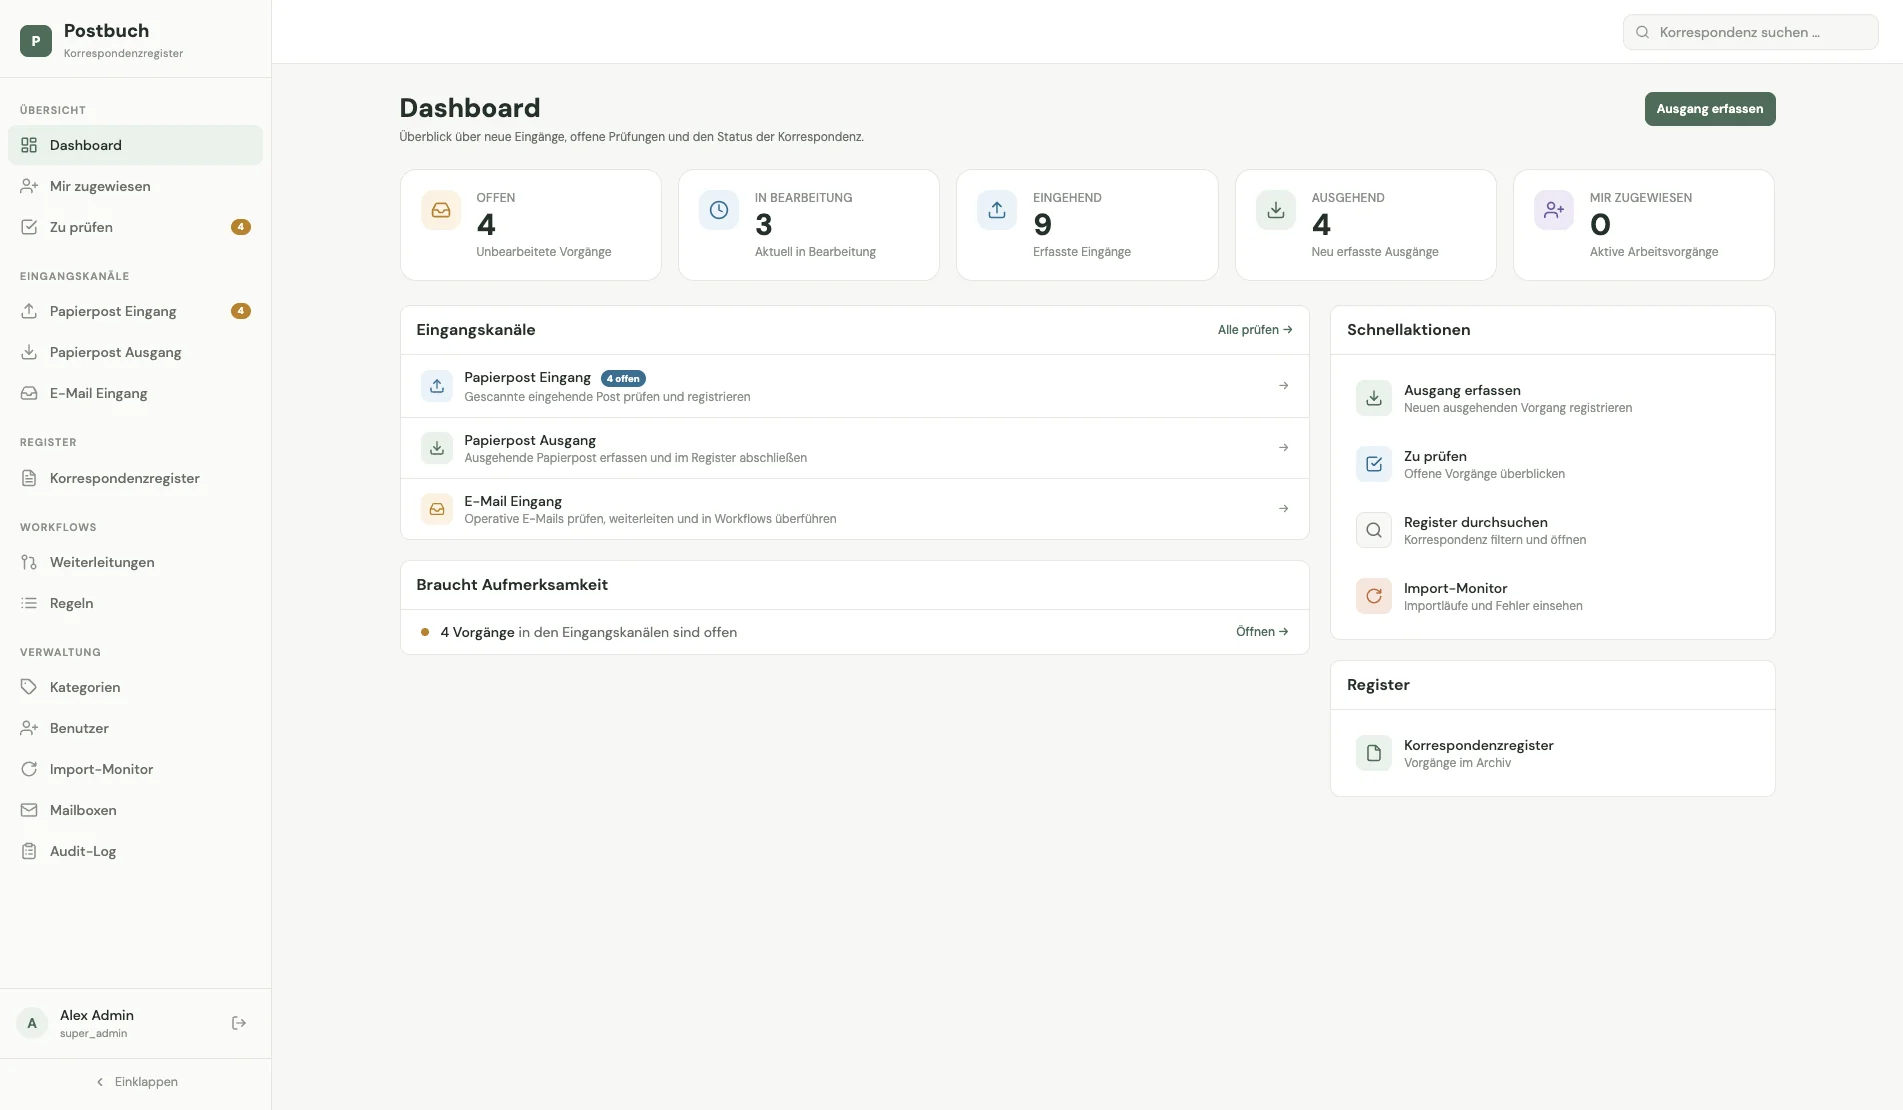Open Dashboard in sidebar menu
The width and height of the screenshot is (1903, 1110).
click(x=135, y=145)
